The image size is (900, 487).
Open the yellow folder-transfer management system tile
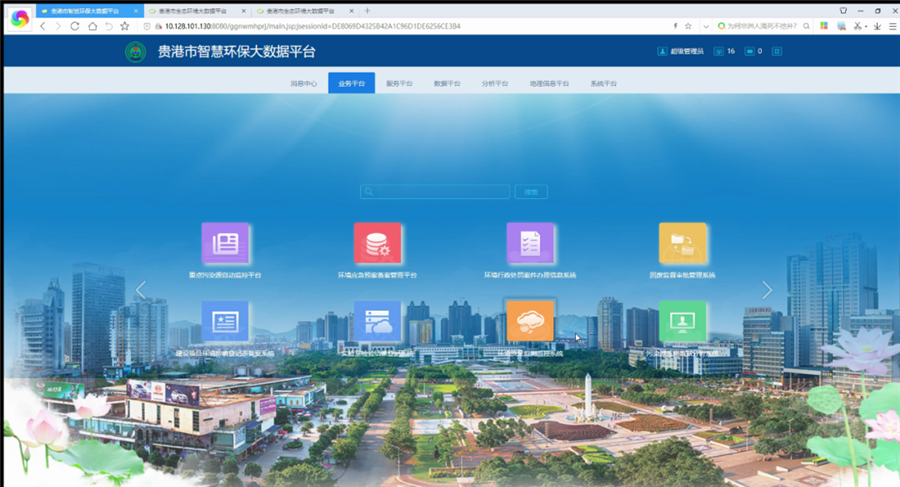682,243
